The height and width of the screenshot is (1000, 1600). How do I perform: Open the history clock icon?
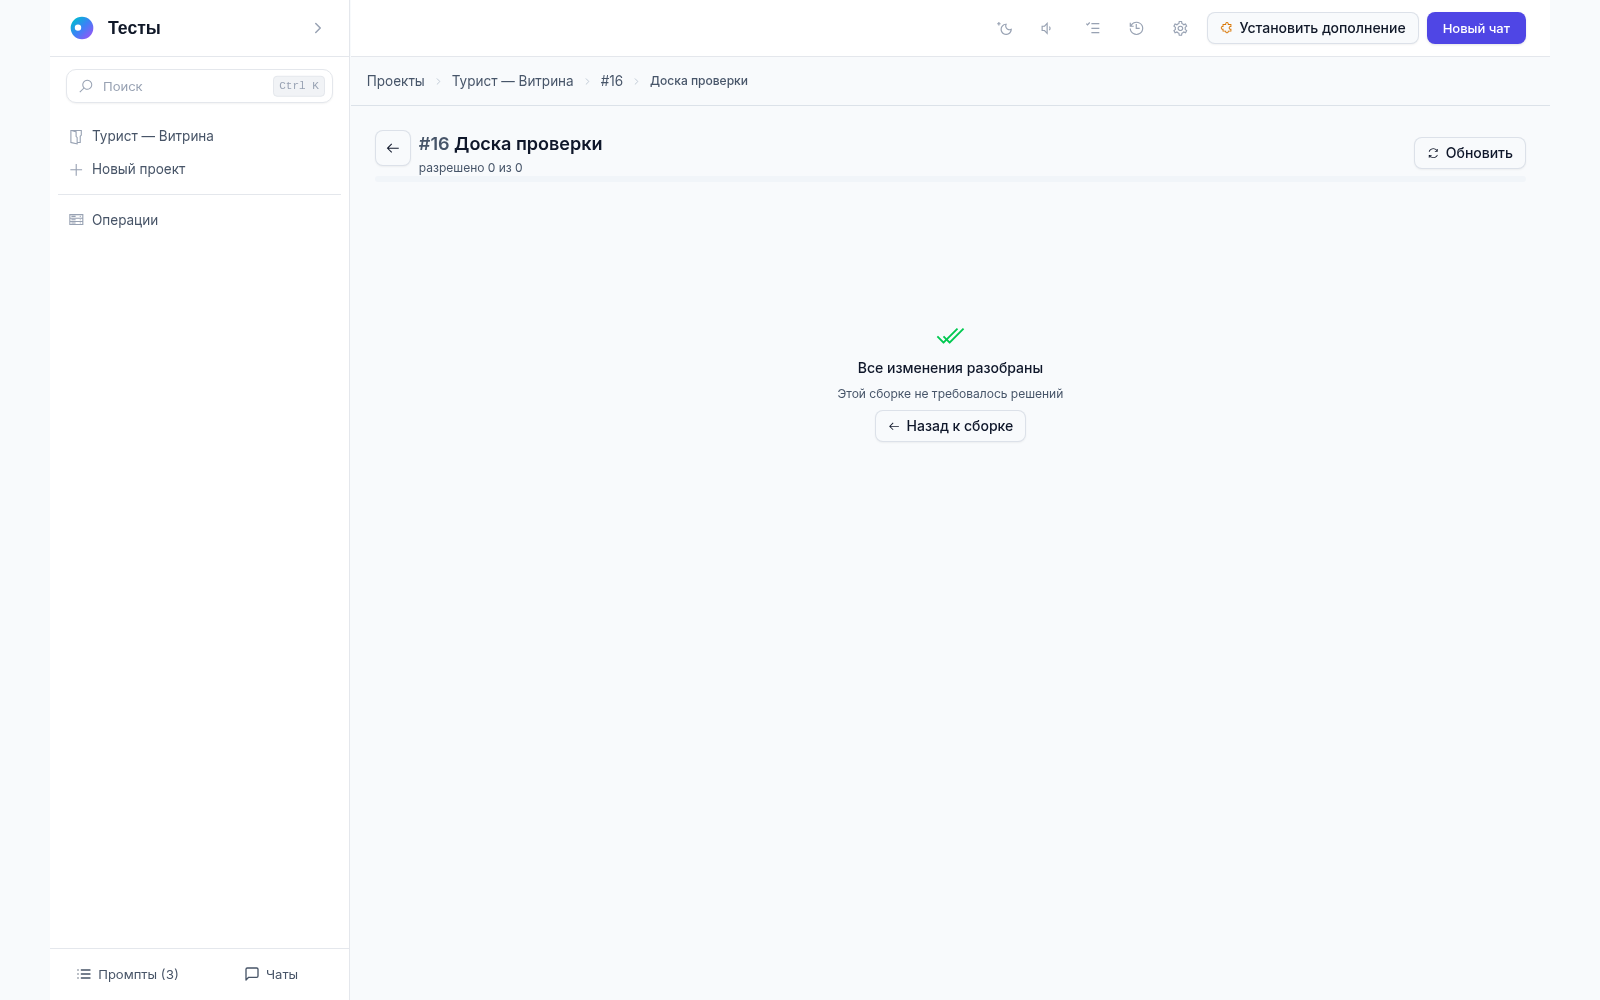pos(1136,28)
